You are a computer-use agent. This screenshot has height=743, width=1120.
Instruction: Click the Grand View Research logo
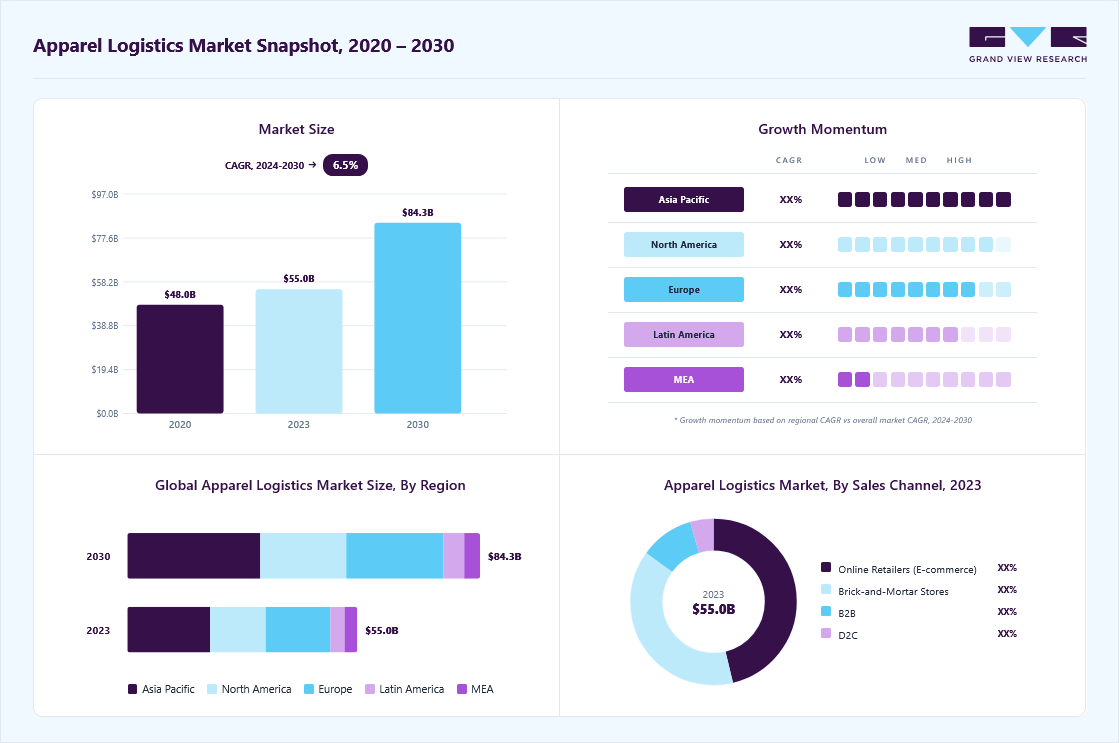tap(1028, 45)
